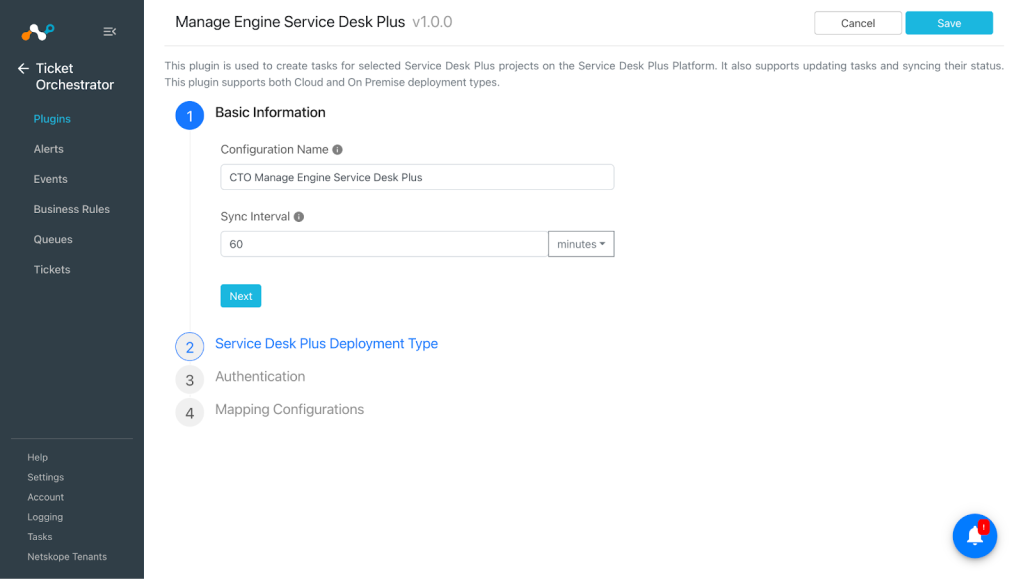The image size is (1024, 579).
Task: Select step 3 number circle
Action: [189, 380]
